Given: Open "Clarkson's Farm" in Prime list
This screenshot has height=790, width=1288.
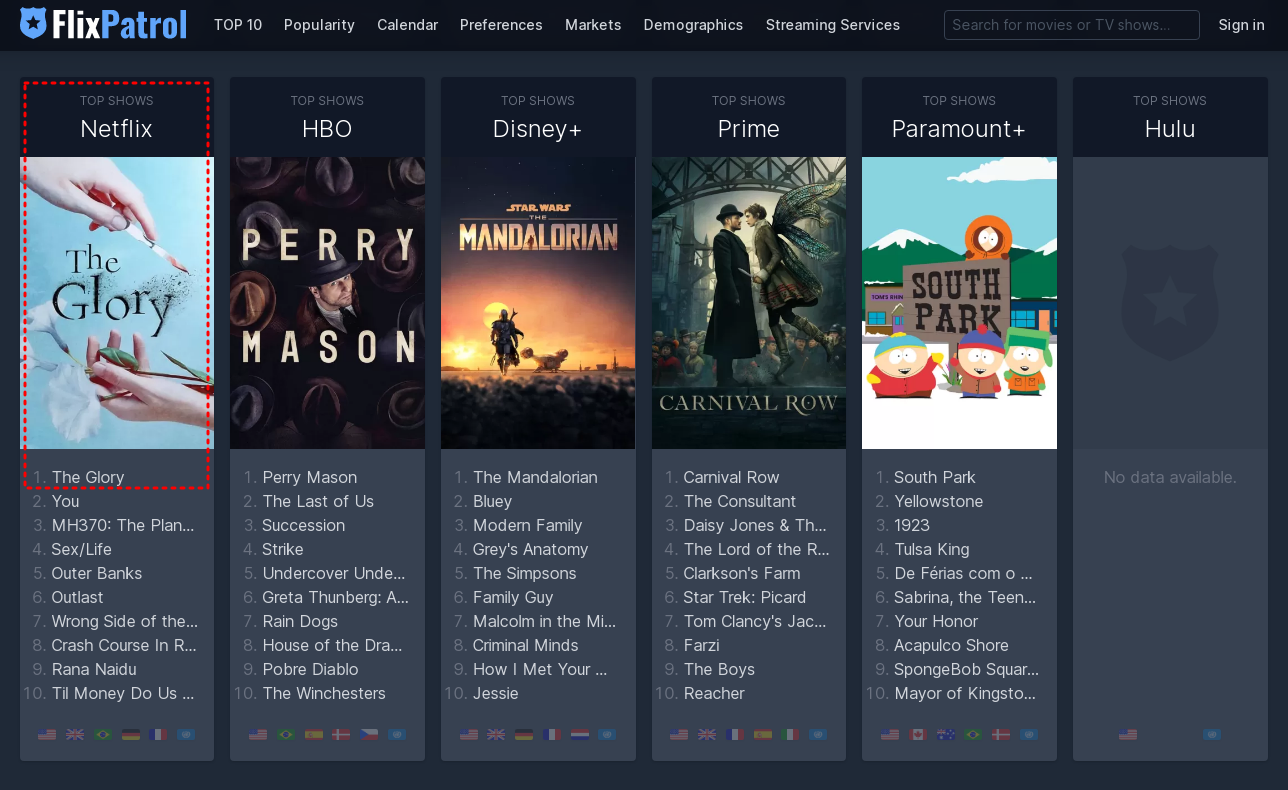Looking at the screenshot, I should click(x=742, y=573).
